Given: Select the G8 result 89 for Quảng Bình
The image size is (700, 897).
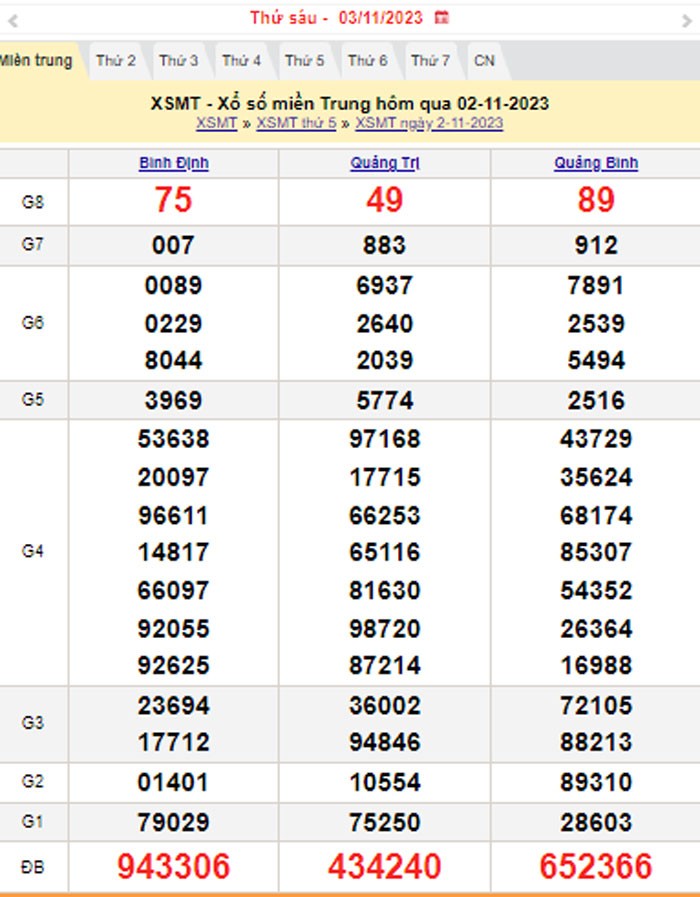Looking at the screenshot, I should (596, 201).
